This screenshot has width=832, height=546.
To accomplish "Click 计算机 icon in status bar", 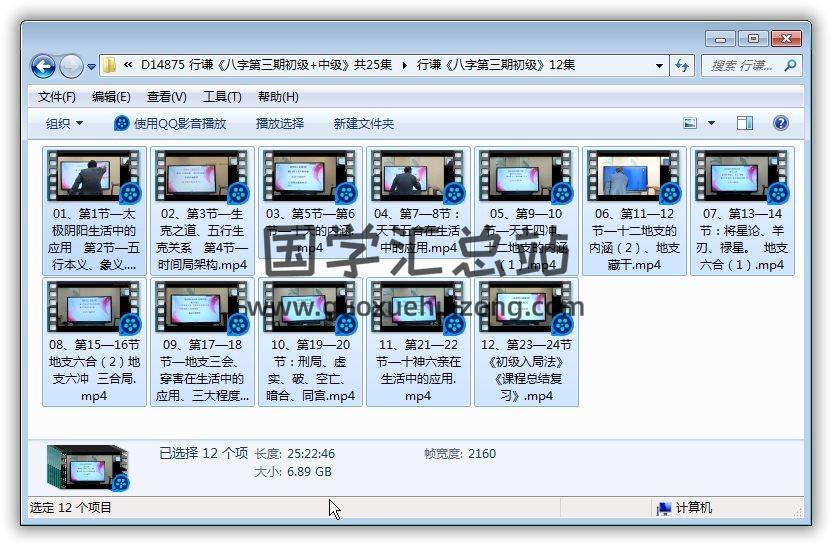I will click(x=664, y=508).
